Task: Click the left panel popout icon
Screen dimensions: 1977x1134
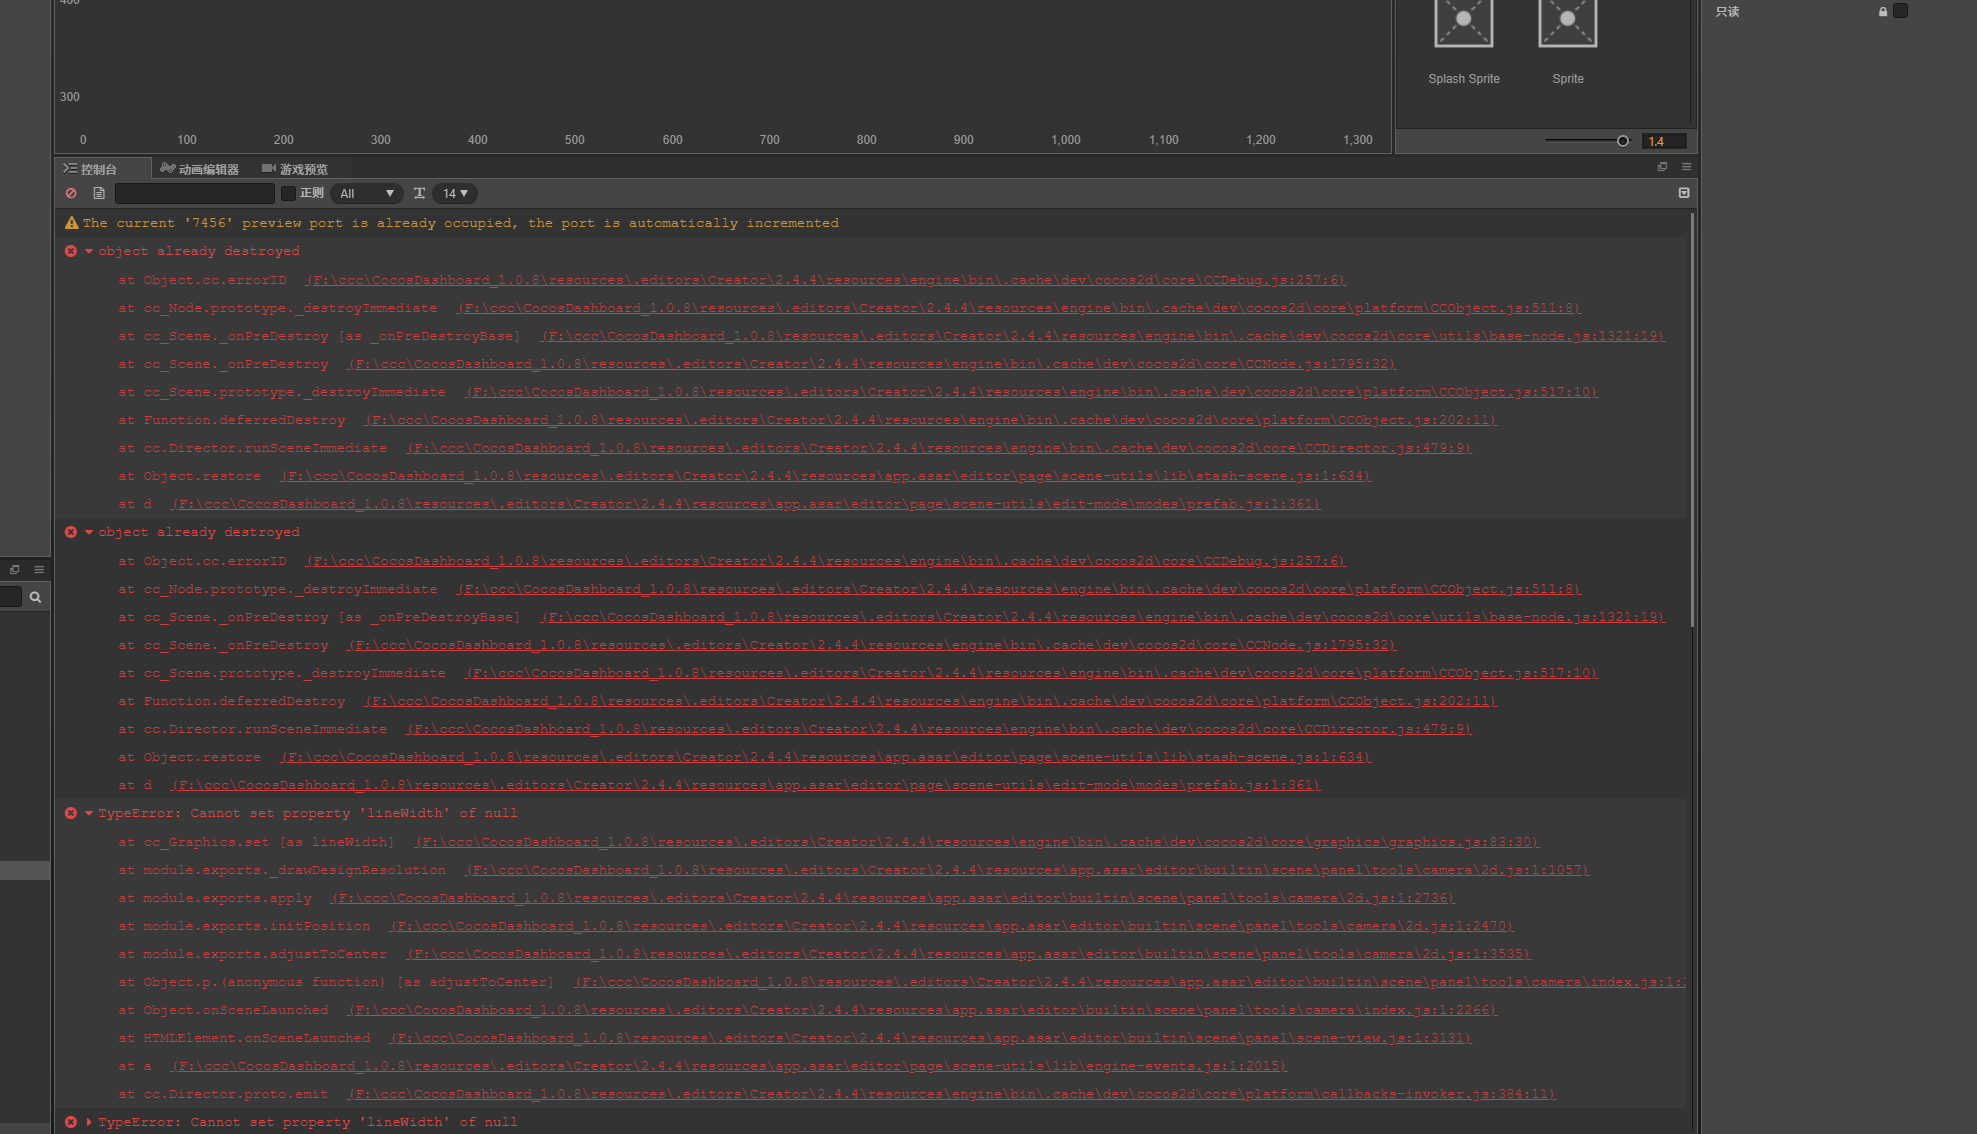Action: click(14, 570)
